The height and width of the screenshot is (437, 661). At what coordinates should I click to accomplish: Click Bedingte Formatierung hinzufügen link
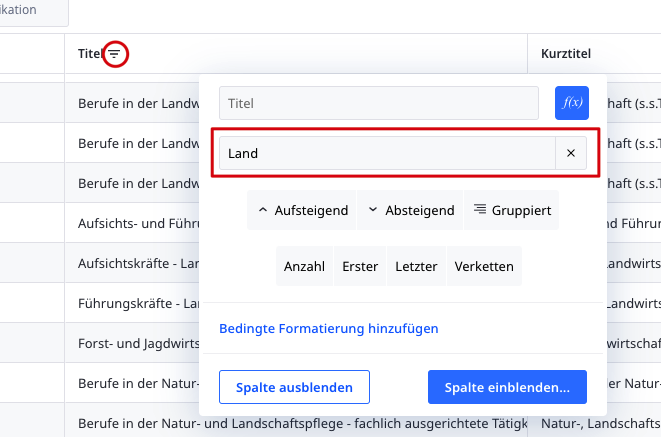[328, 328]
